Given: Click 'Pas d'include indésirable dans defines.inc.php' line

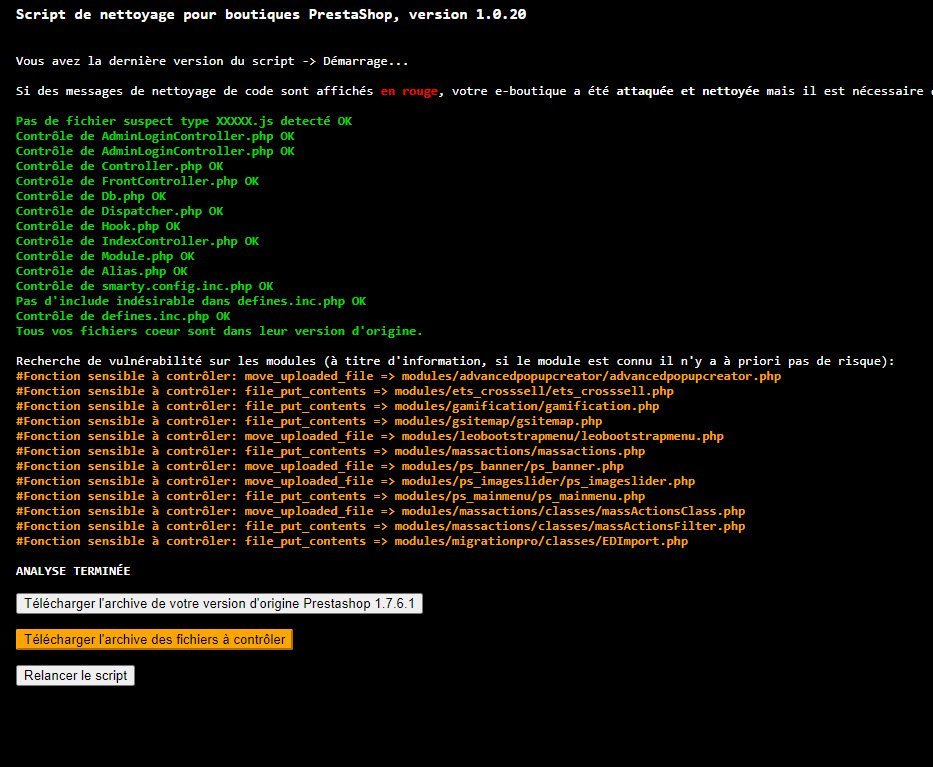Looking at the screenshot, I should (x=191, y=301).
